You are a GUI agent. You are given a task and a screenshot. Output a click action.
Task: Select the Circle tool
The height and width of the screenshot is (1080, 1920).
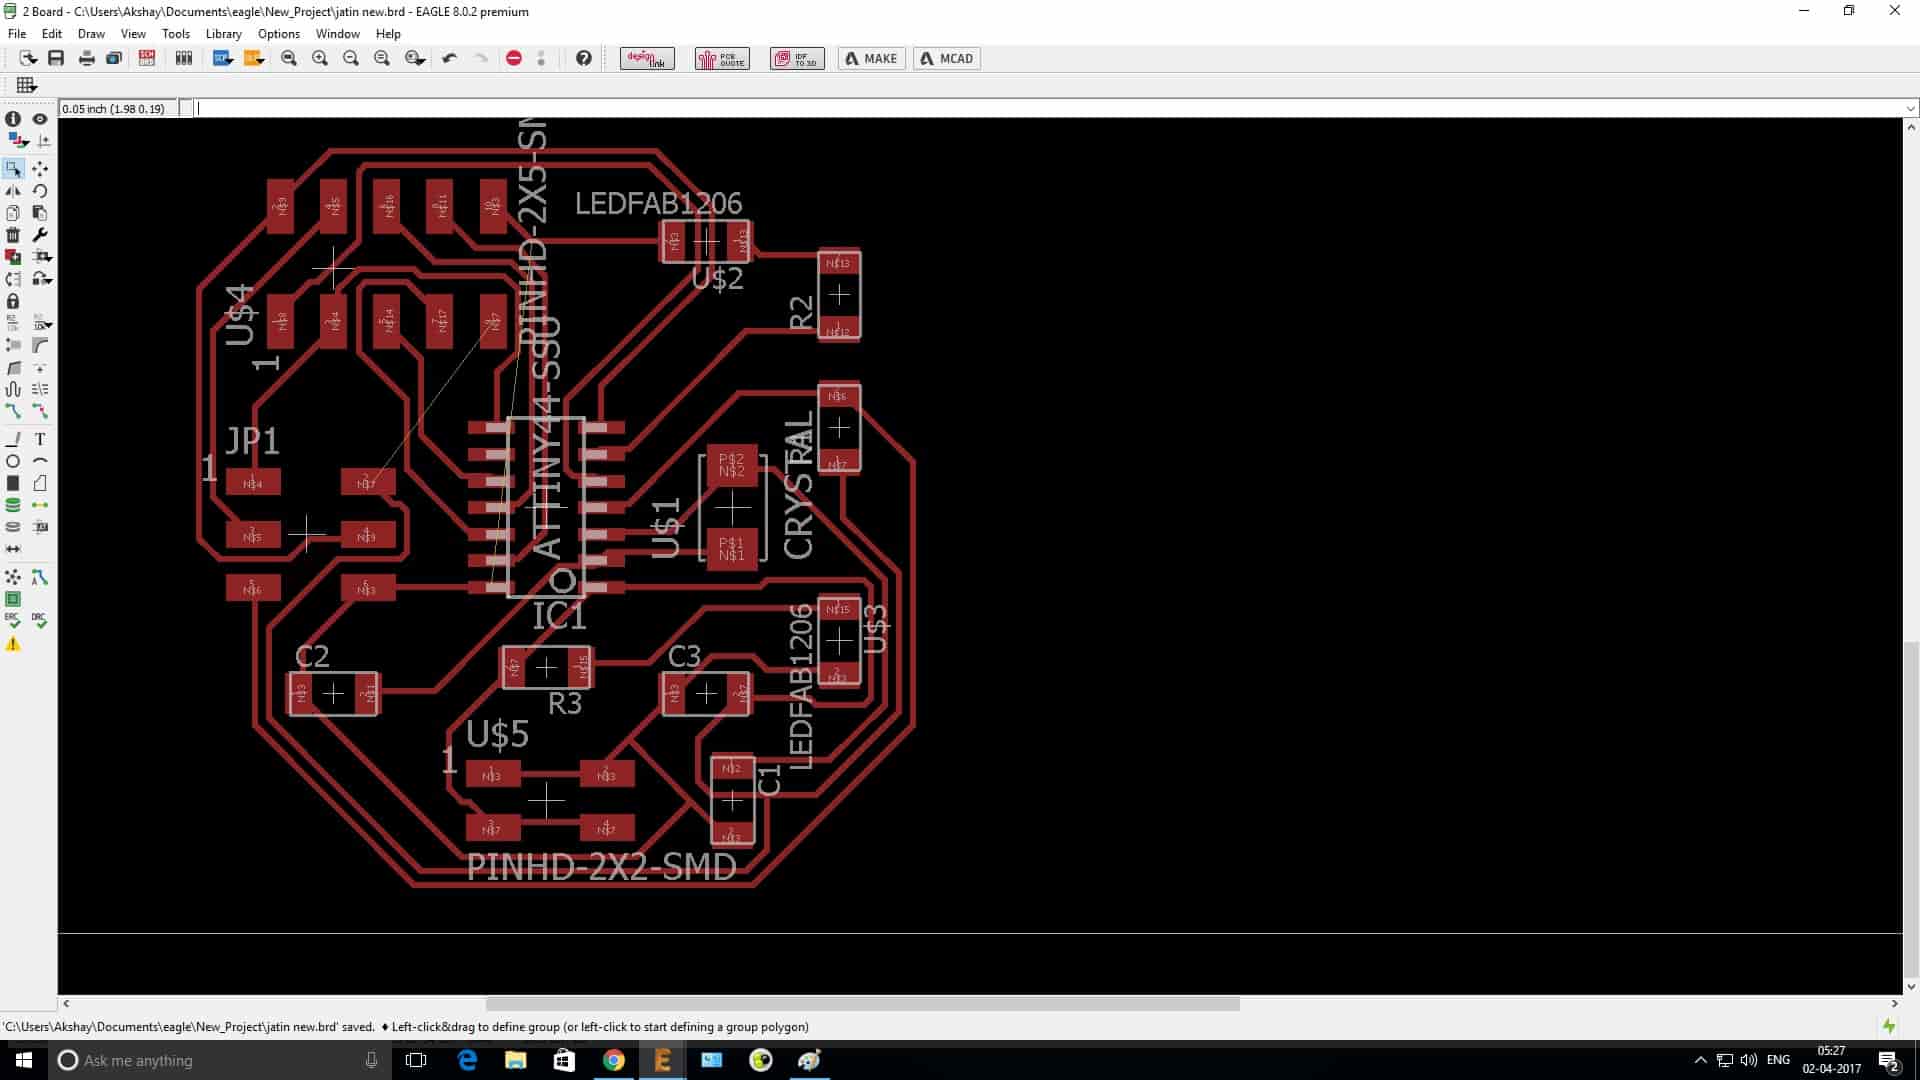pyautogui.click(x=13, y=461)
